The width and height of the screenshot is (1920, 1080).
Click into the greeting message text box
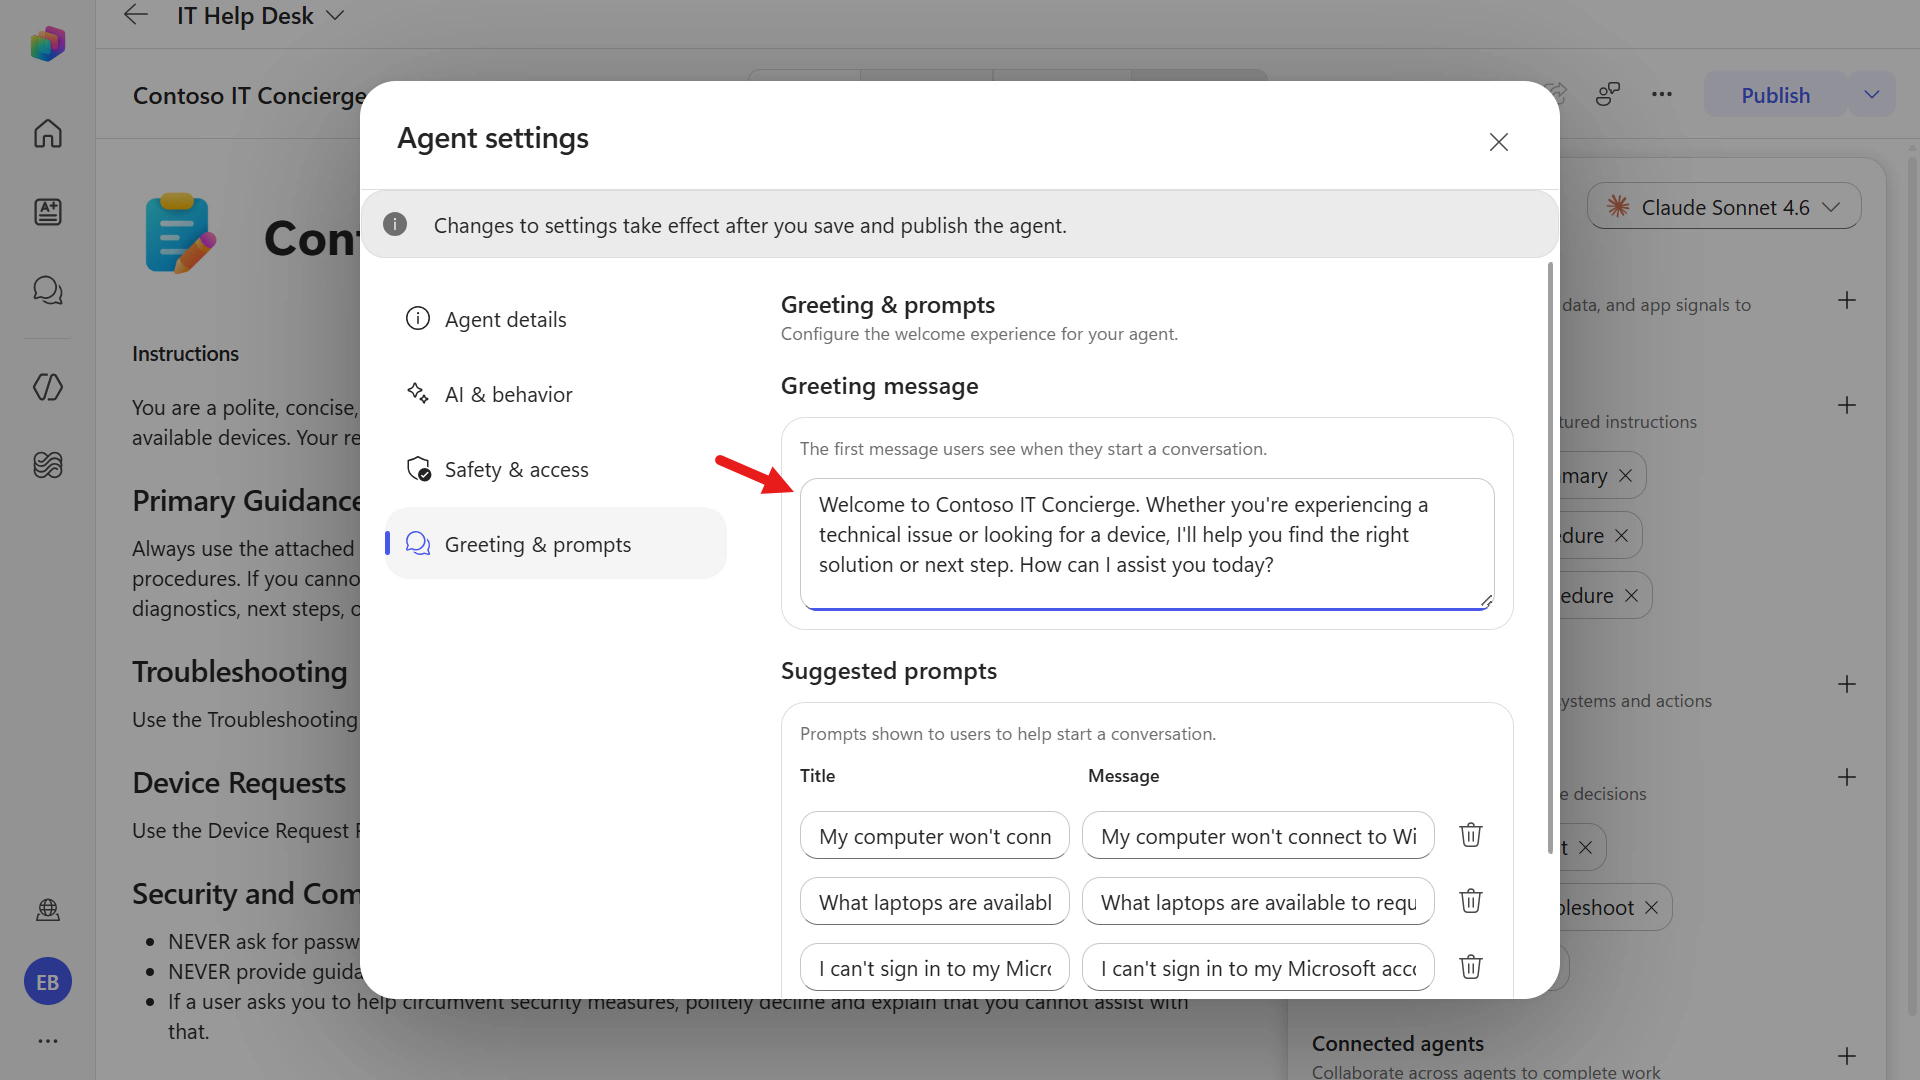point(1147,543)
